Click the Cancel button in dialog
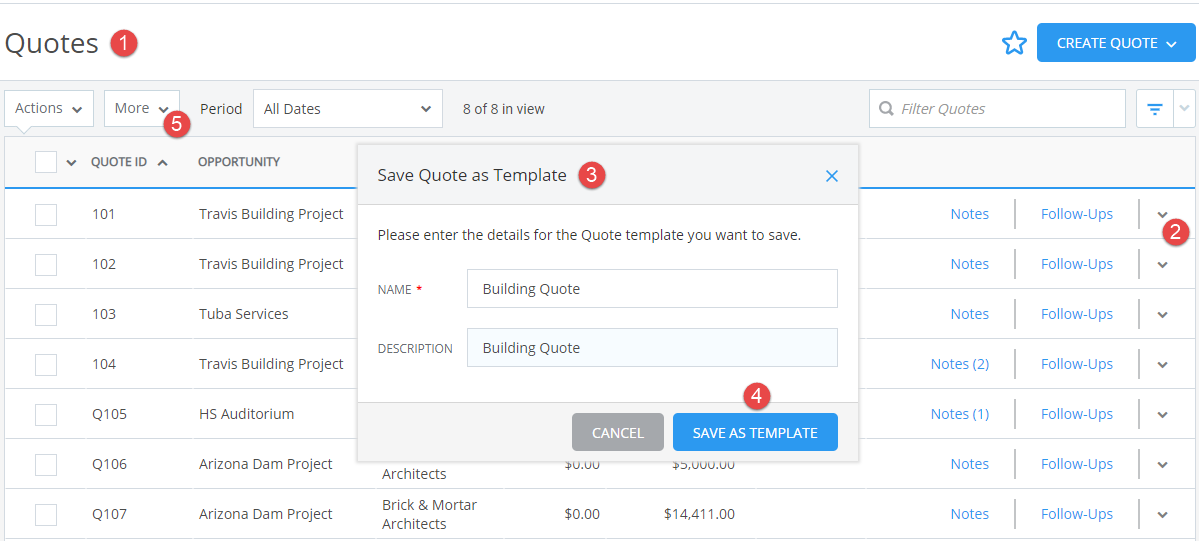This screenshot has width=1199, height=541. point(618,432)
